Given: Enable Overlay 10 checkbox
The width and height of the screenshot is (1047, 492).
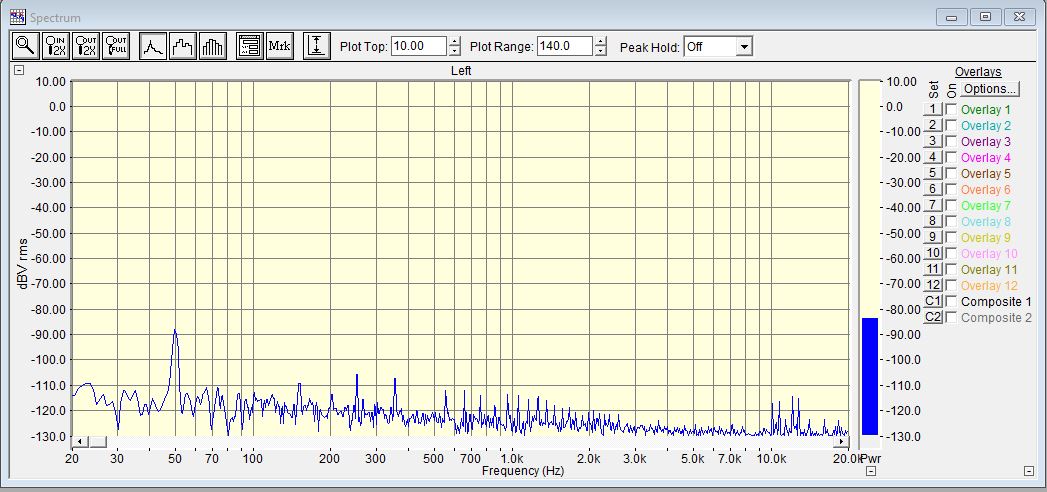Looking at the screenshot, I should click(x=951, y=254).
